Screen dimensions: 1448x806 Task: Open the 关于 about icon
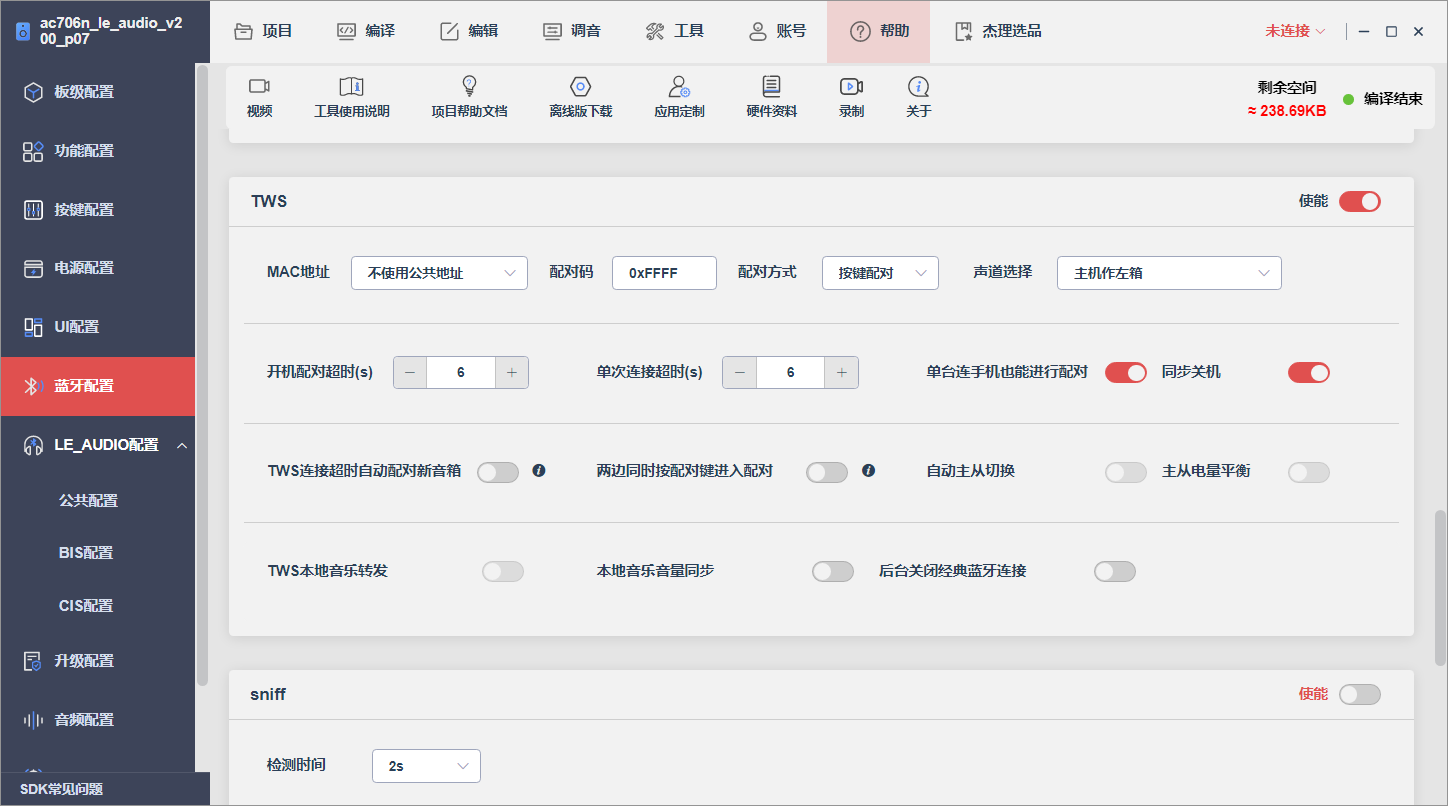pos(918,87)
